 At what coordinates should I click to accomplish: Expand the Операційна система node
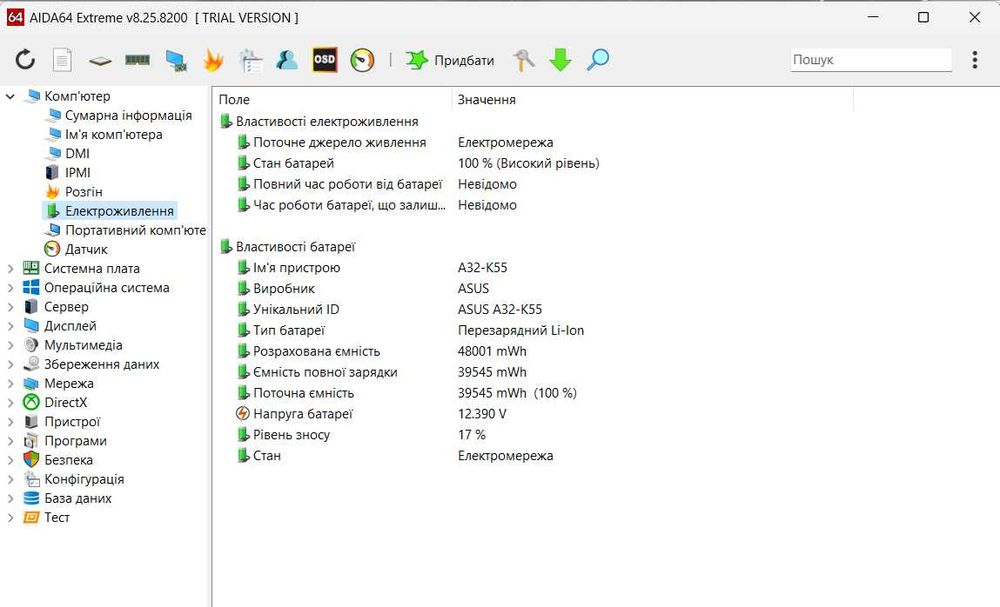click(x=10, y=288)
